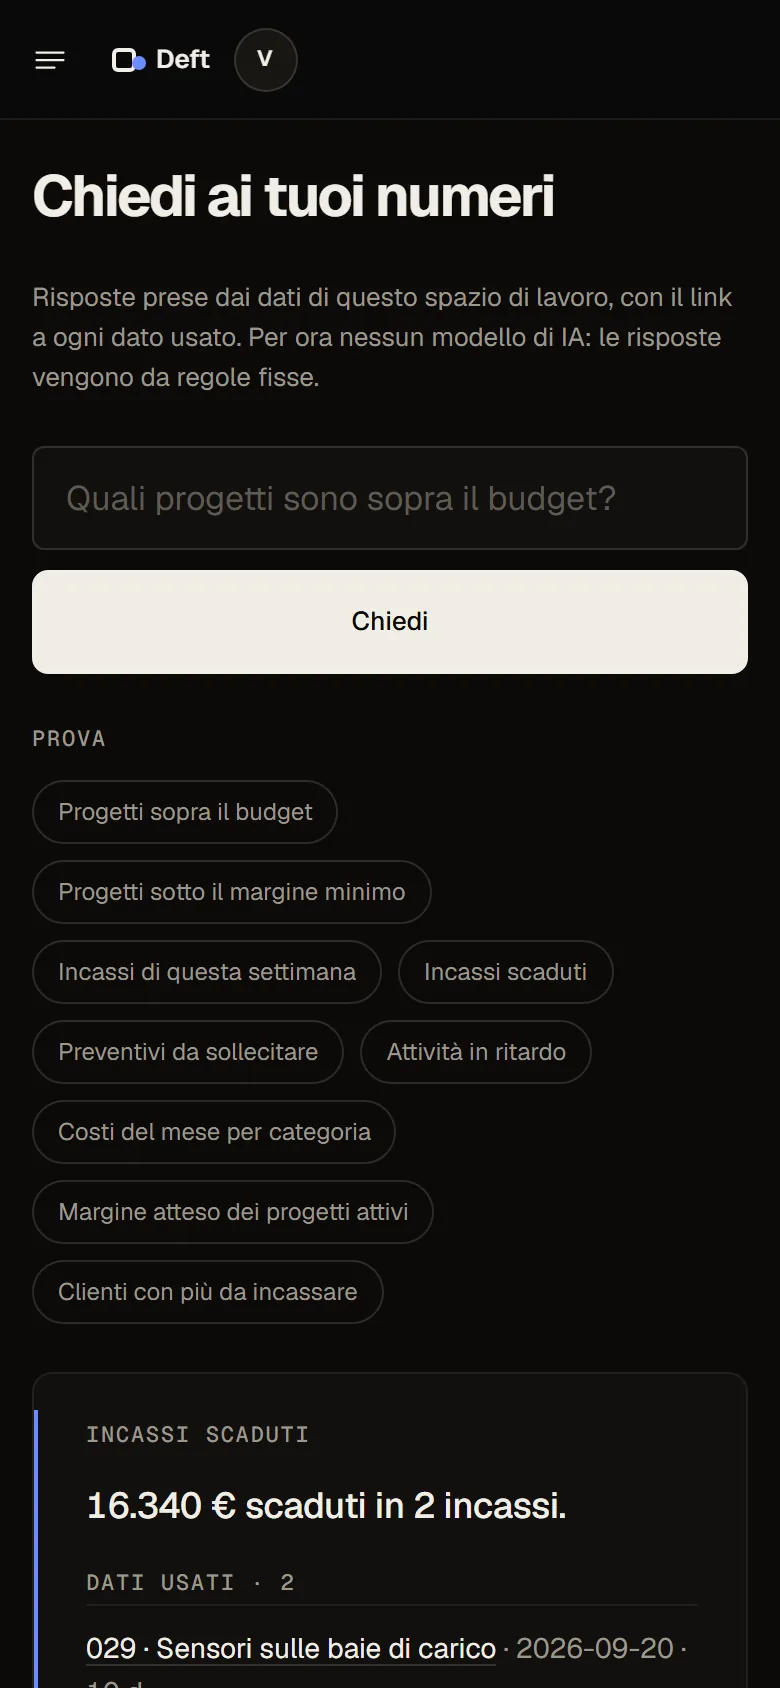
Task: Open the hamburger navigation menu
Action: [50, 60]
